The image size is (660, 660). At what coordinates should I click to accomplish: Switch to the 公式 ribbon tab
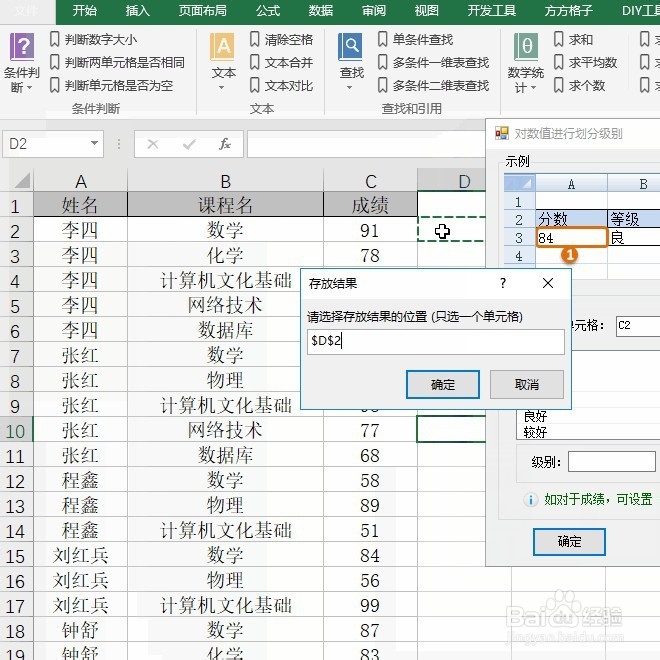(x=268, y=11)
